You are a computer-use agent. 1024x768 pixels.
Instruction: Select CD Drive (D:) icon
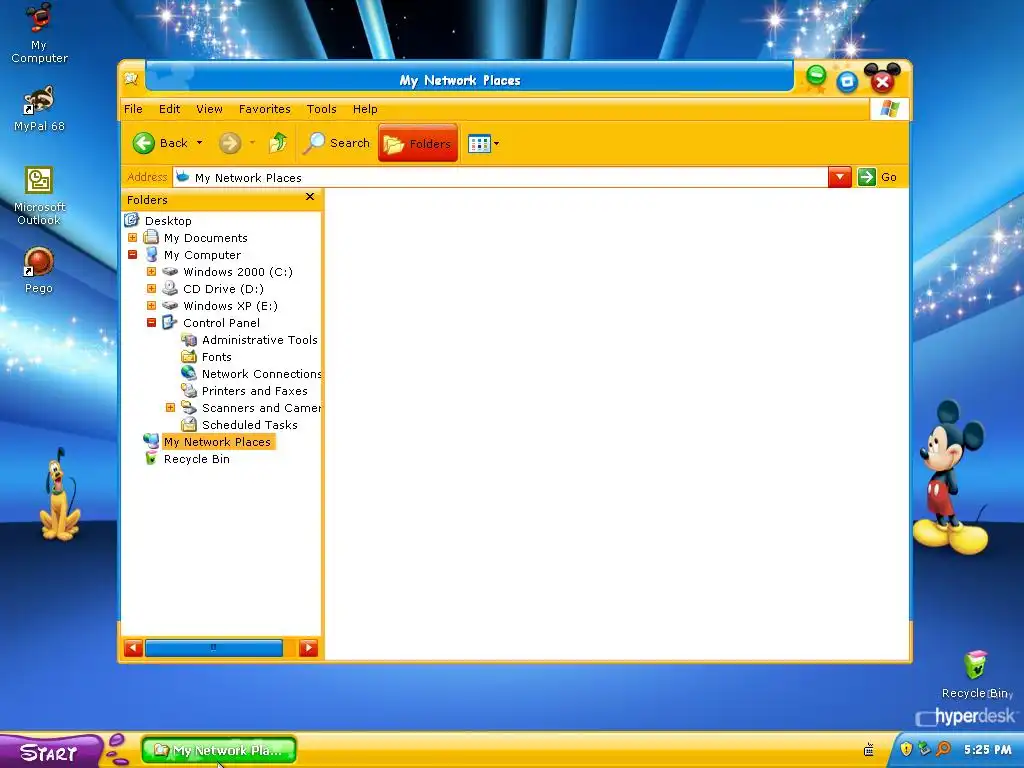170,288
